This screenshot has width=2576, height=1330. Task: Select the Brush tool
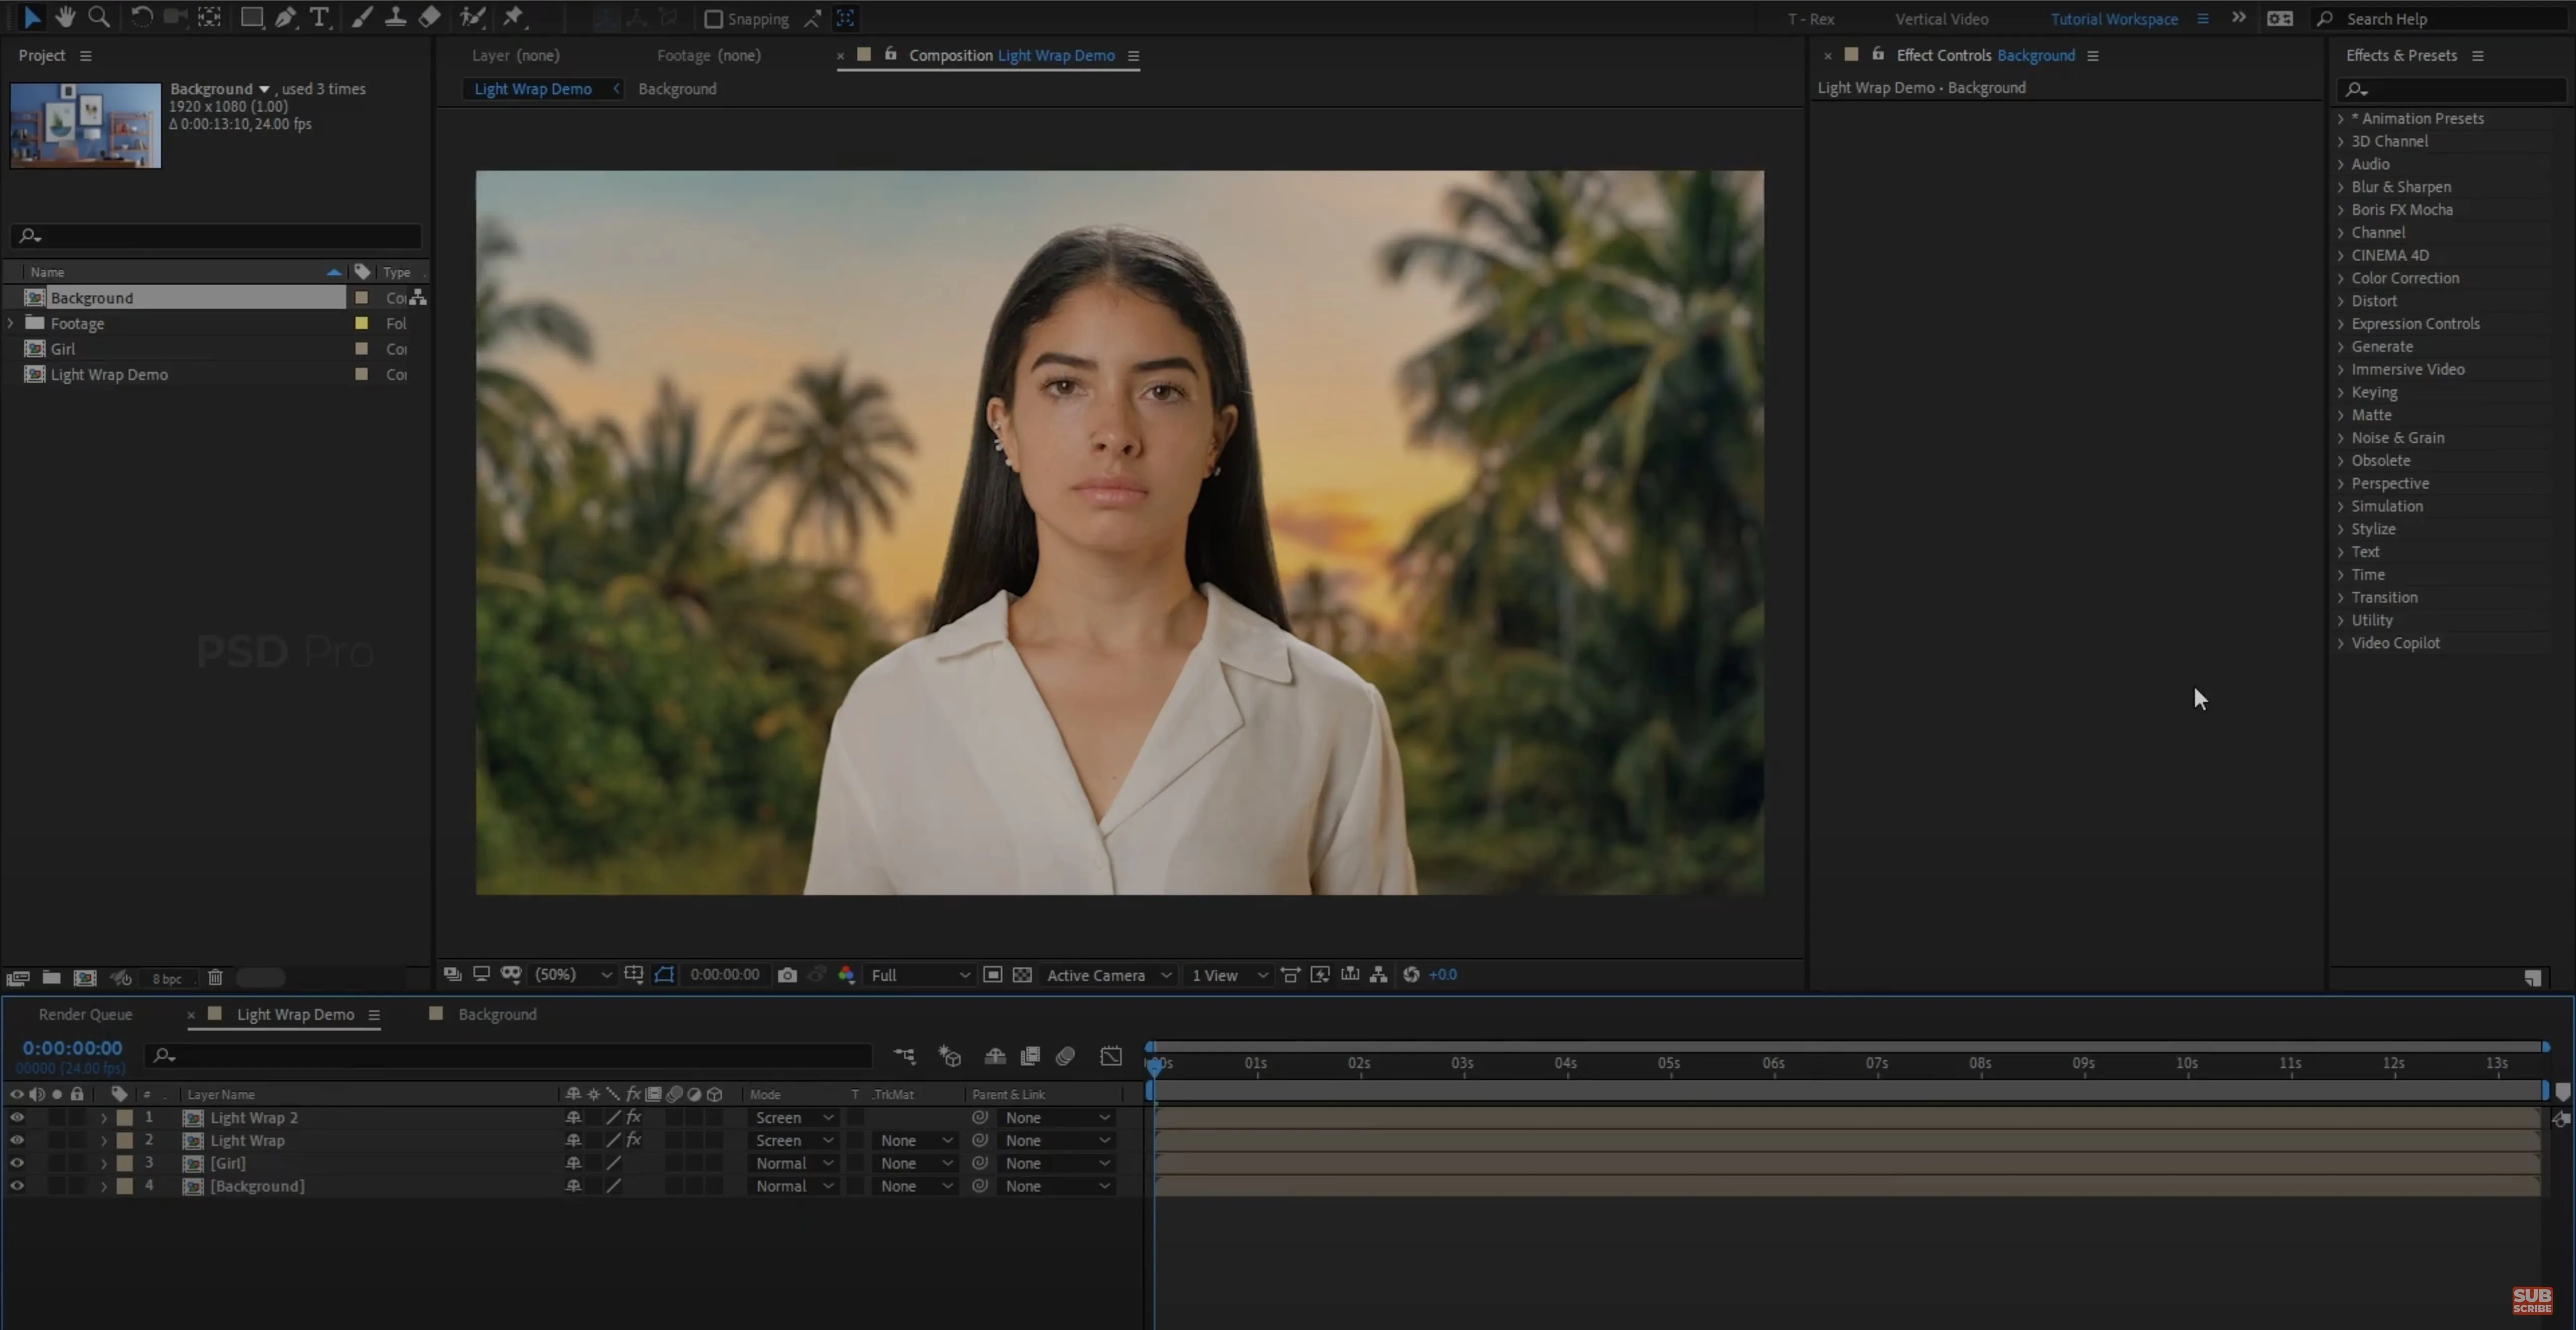pos(361,17)
